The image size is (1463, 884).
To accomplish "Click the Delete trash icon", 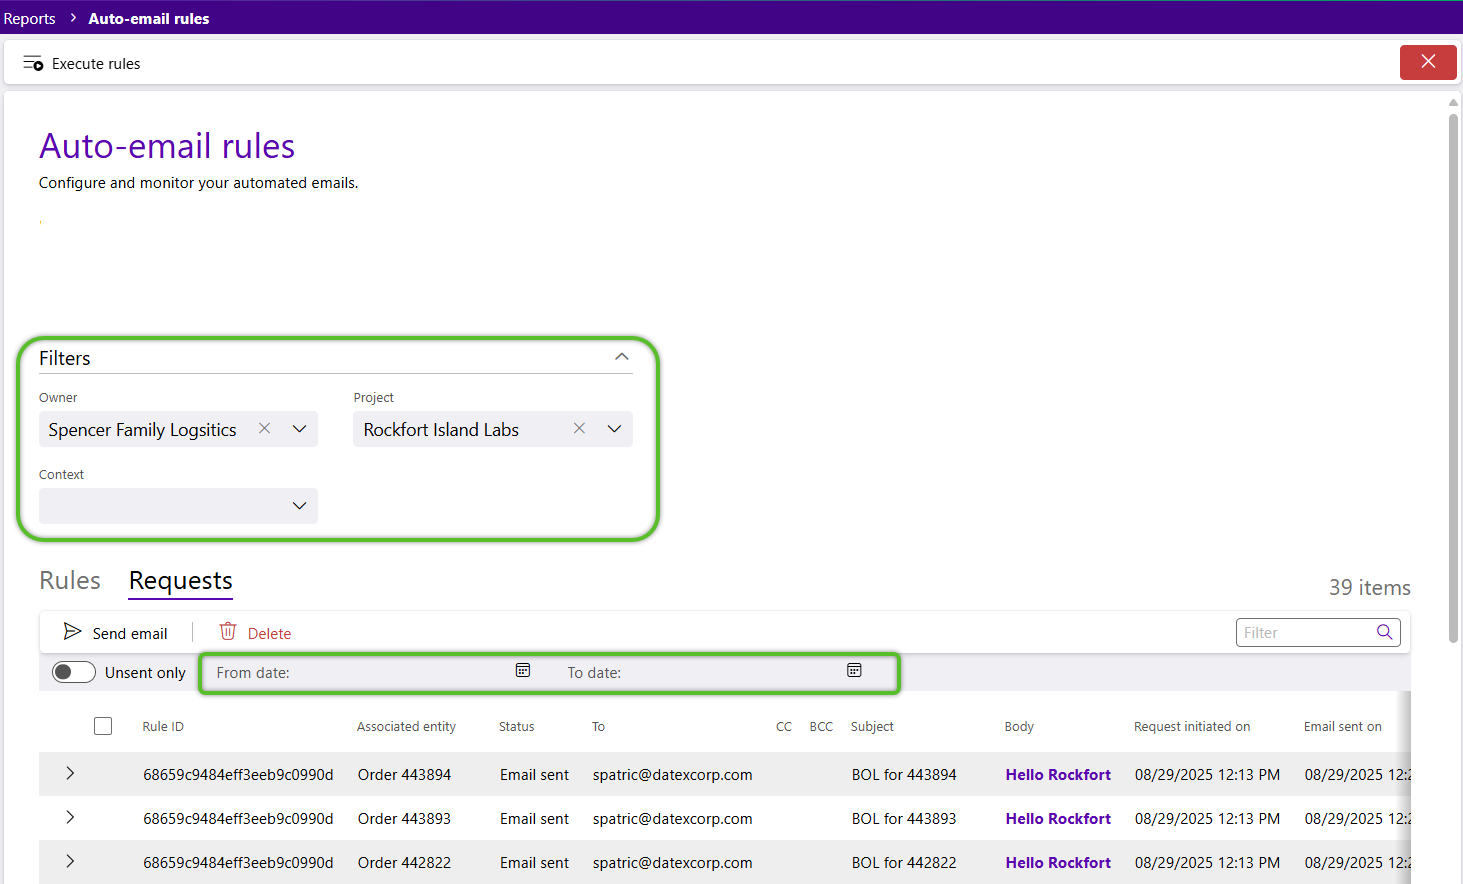I will 228,632.
